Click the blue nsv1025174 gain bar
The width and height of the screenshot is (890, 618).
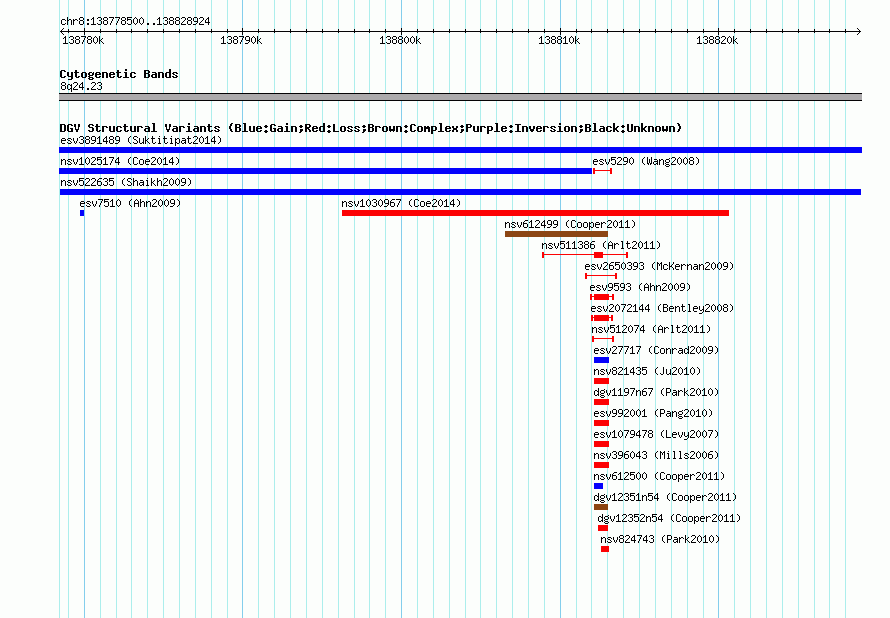(x=325, y=171)
